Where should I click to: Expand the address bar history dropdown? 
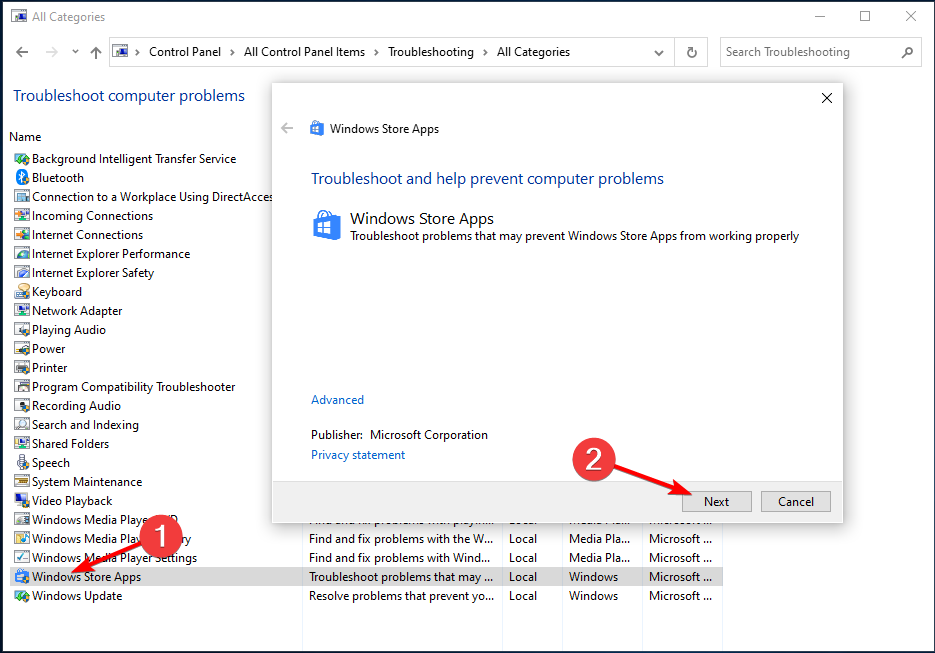659,52
